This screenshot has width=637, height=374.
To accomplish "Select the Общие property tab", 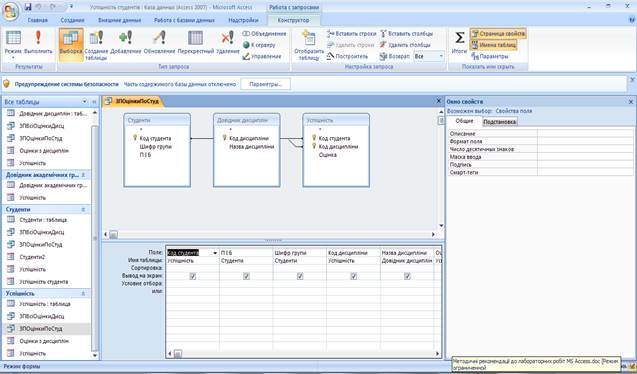I will (464, 121).
